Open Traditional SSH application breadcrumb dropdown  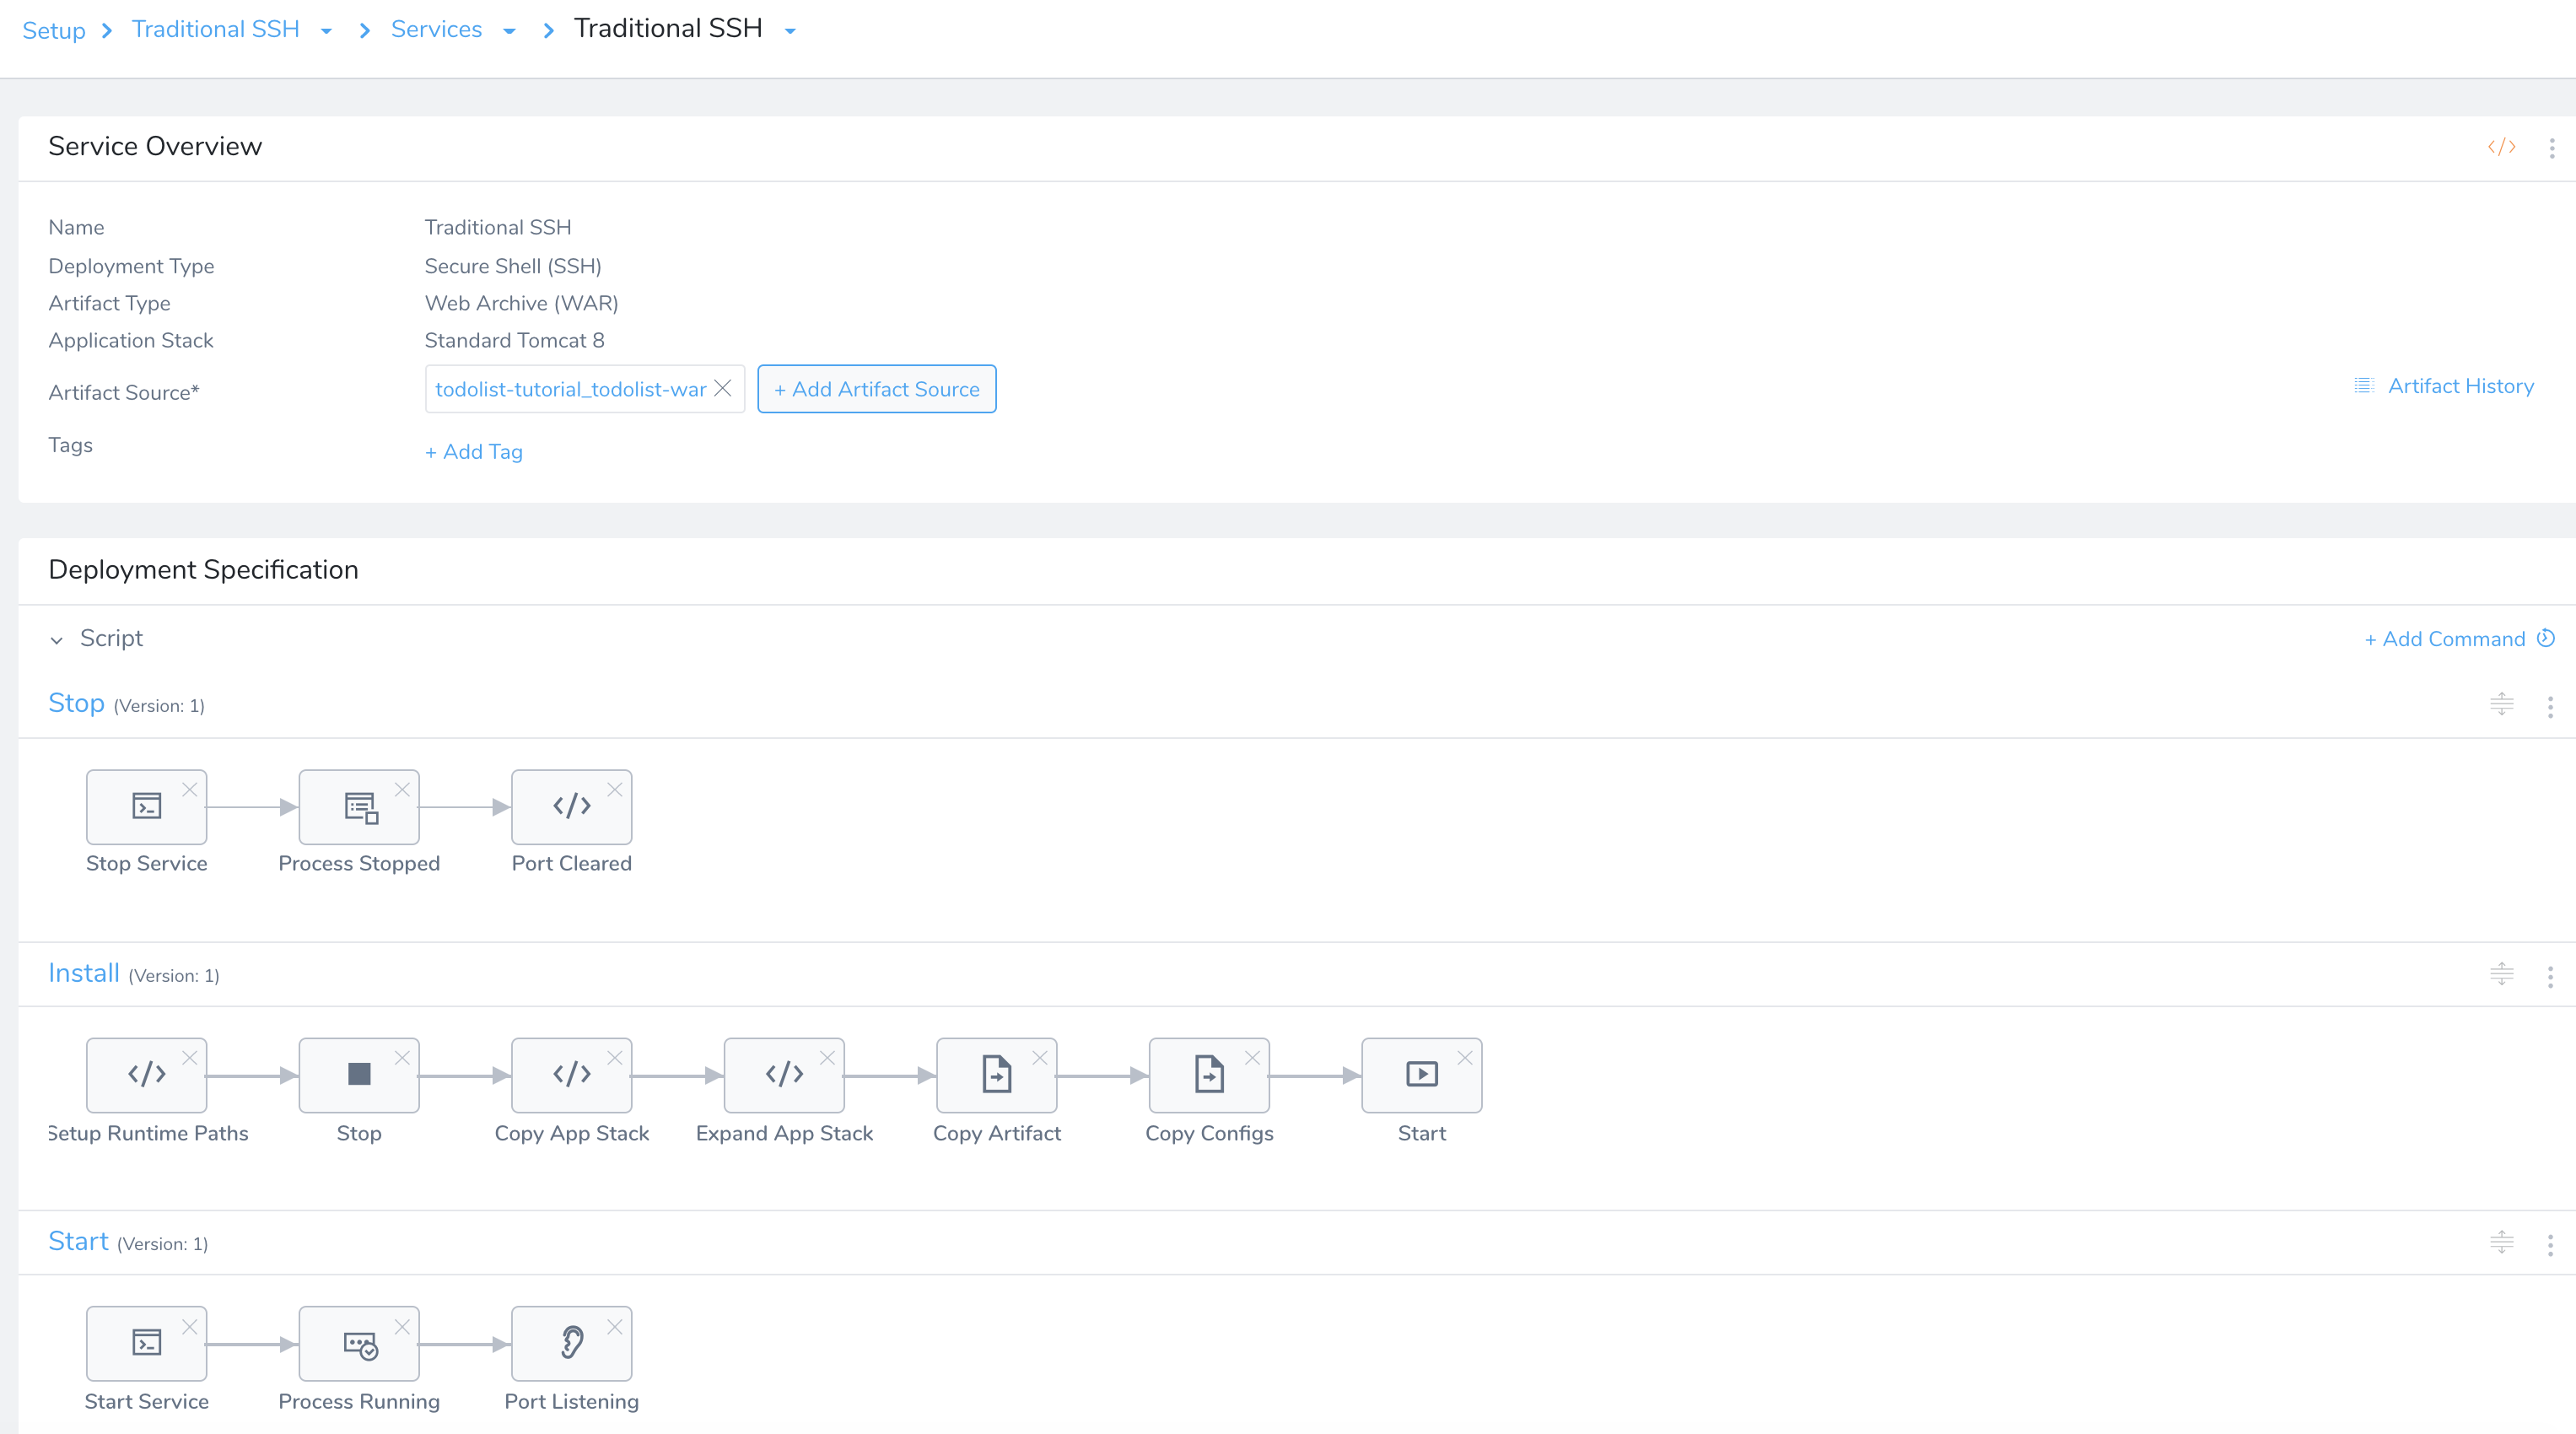click(326, 31)
